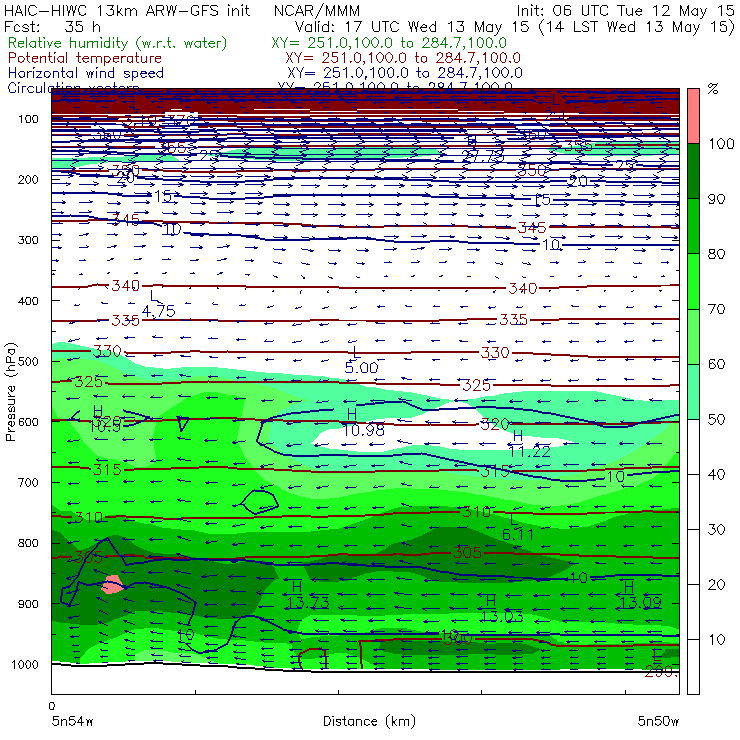Click the 'HAIC-HIWC 13km ARW-GFS init' title

126,10
